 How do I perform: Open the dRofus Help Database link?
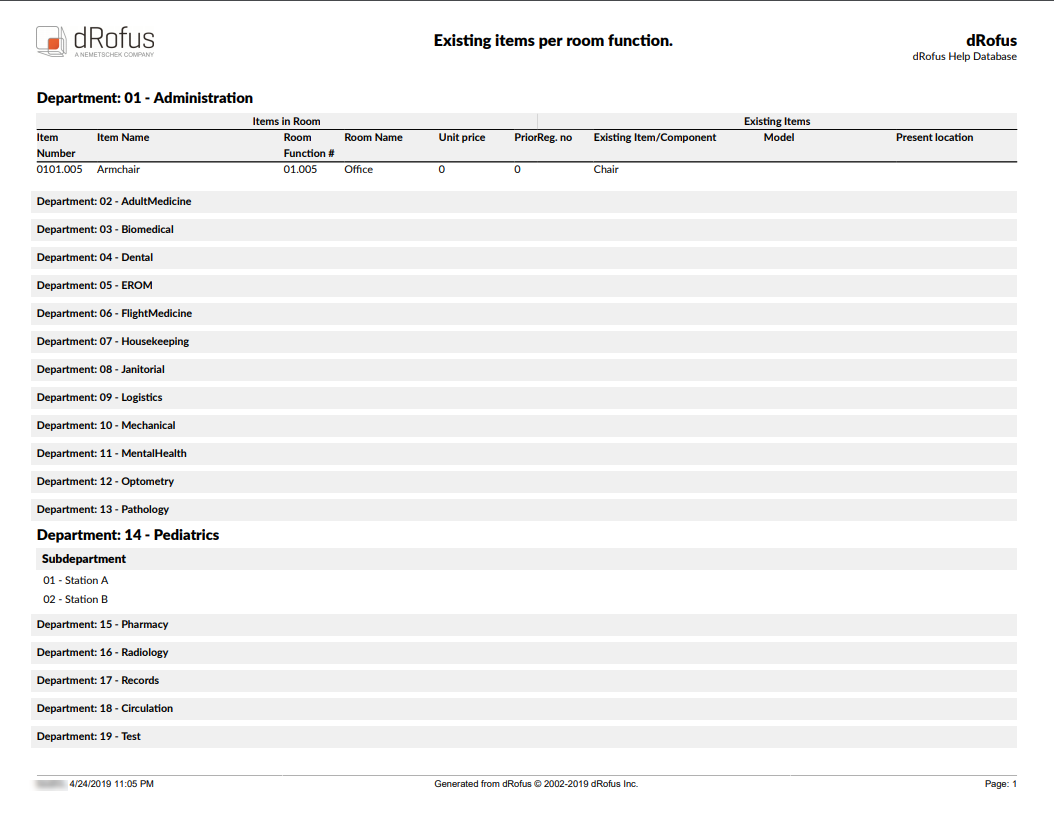pos(964,57)
